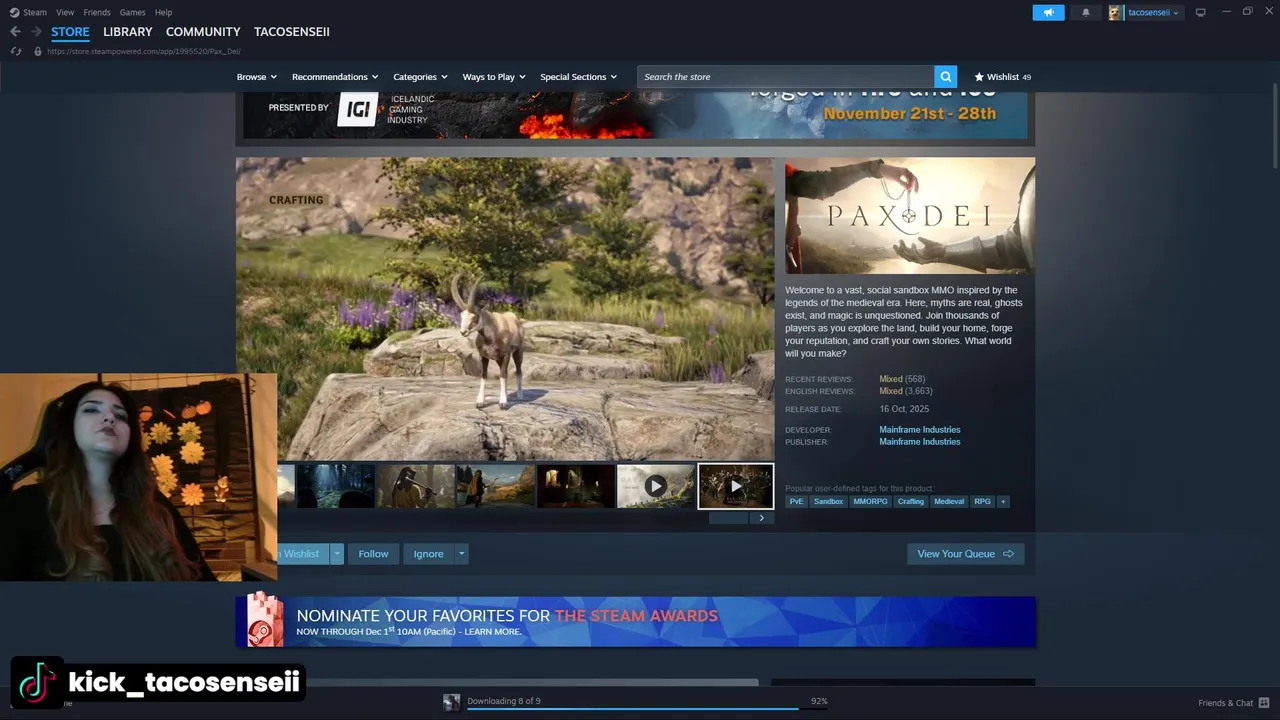Switch to the COMMUNITY tab
The image size is (1280, 720).
coord(203,32)
